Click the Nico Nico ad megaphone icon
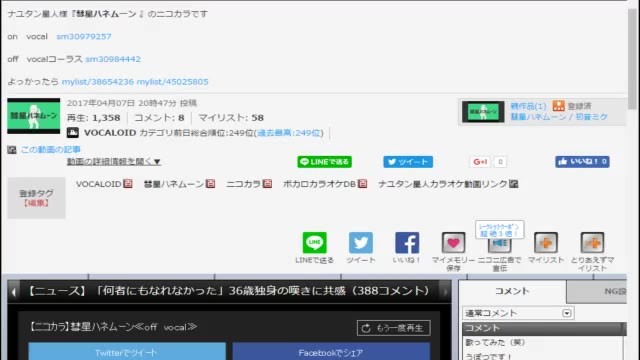The width and height of the screenshot is (640, 360). click(500, 244)
